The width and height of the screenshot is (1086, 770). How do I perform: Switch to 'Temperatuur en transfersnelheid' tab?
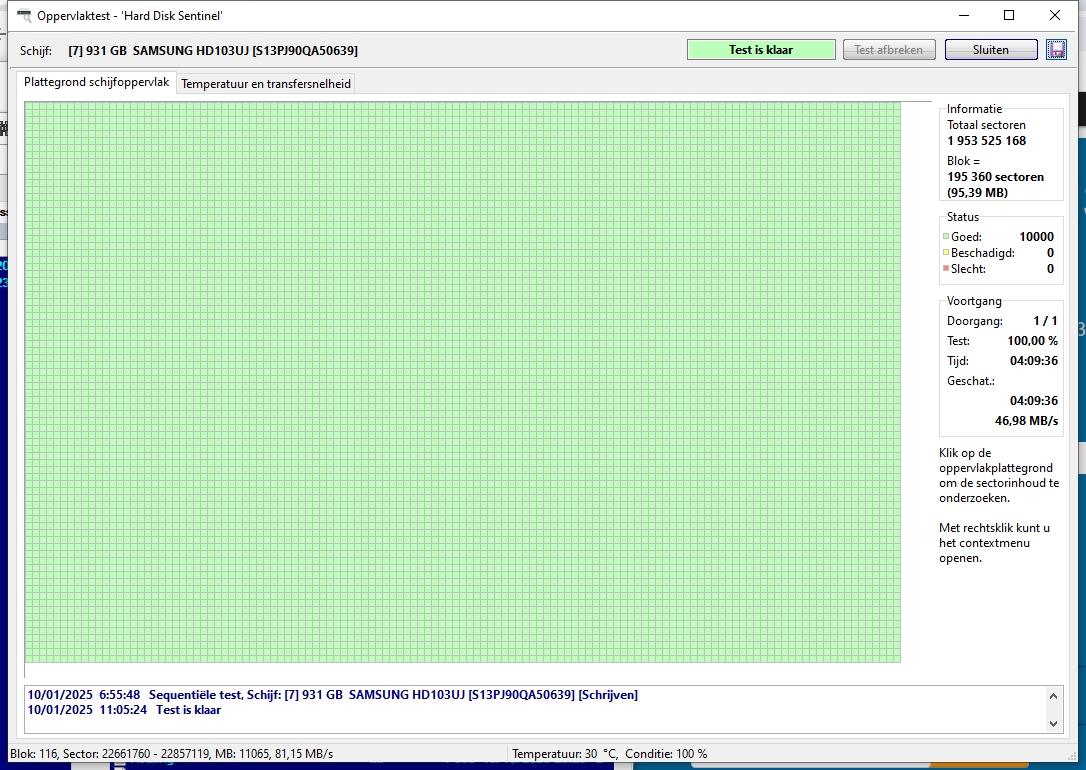click(266, 84)
